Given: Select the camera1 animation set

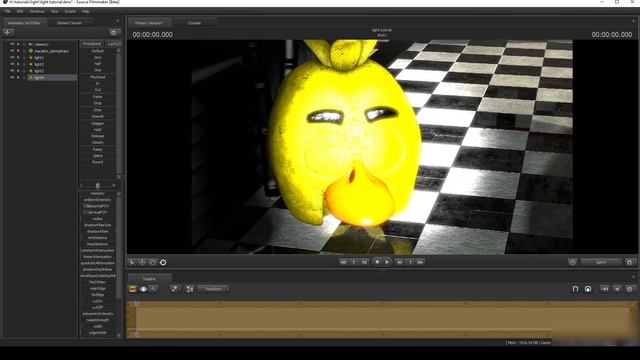Looking at the screenshot, I should 42,44.
